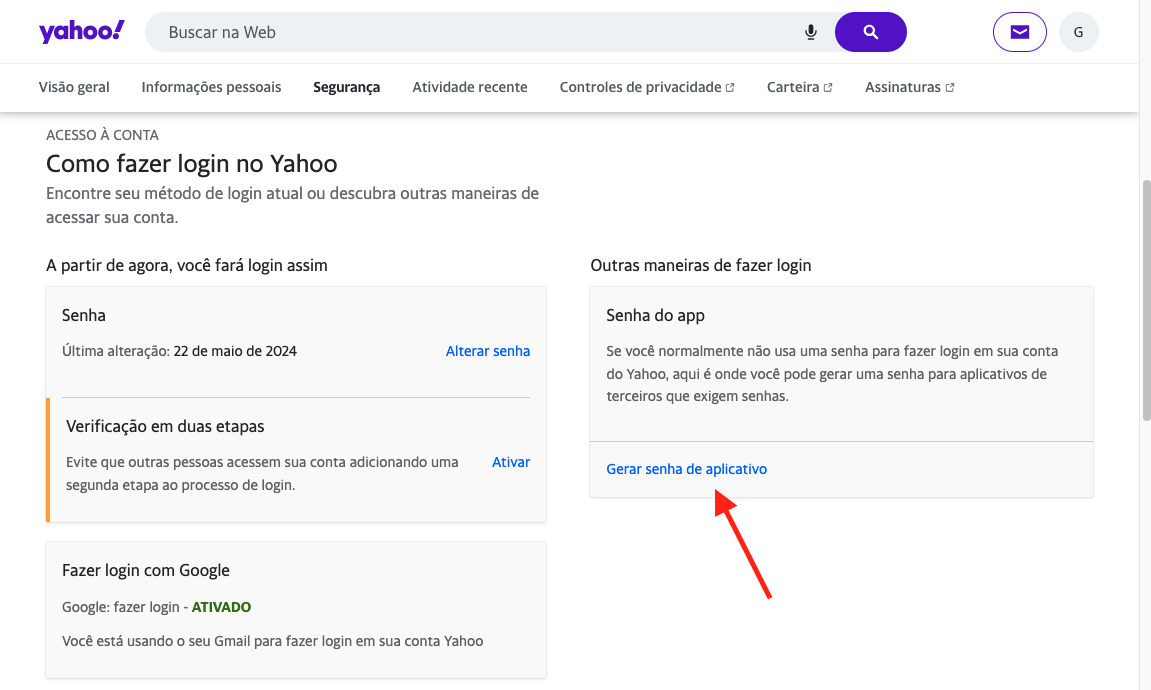Screen dimensions: 1151x690
Task: Click the Senha do app card title
Action: (656, 316)
